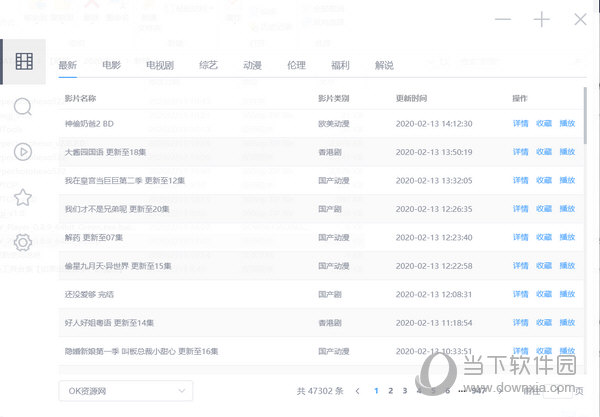Click 详情 for 神偷奶爸2 BD
Image resolution: width=600 pixels, height=417 pixels.
click(x=520, y=123)
